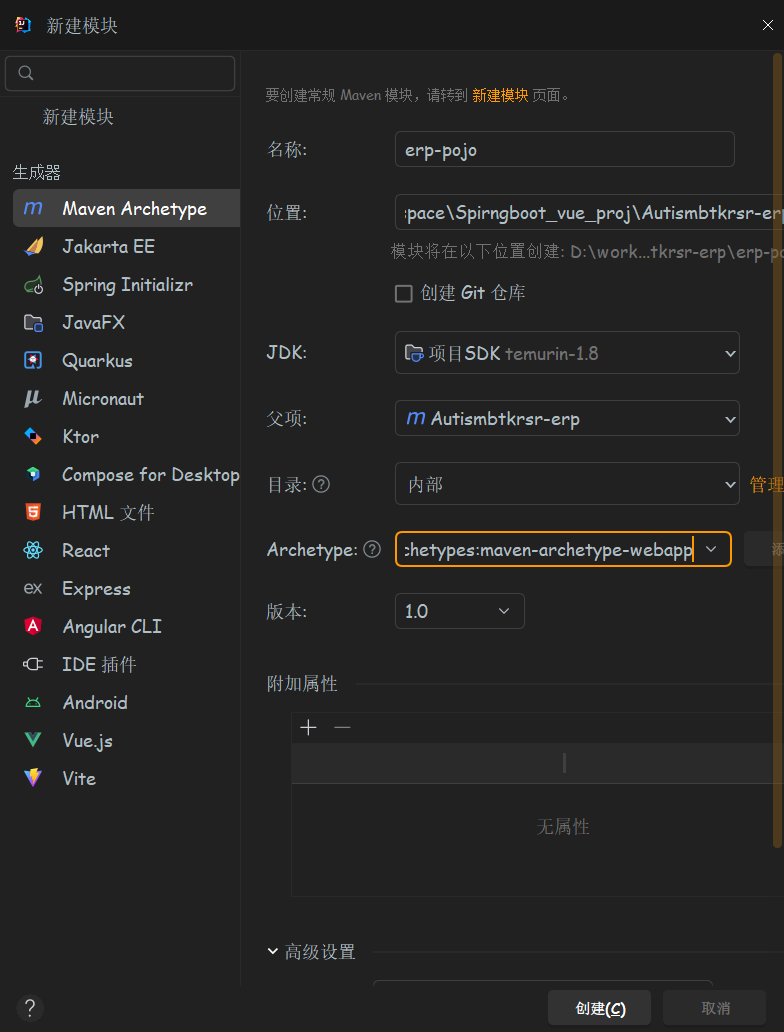784x1032 pixels.
Task: Select the Jakarta EE generator icon
Action: [34, 247]
